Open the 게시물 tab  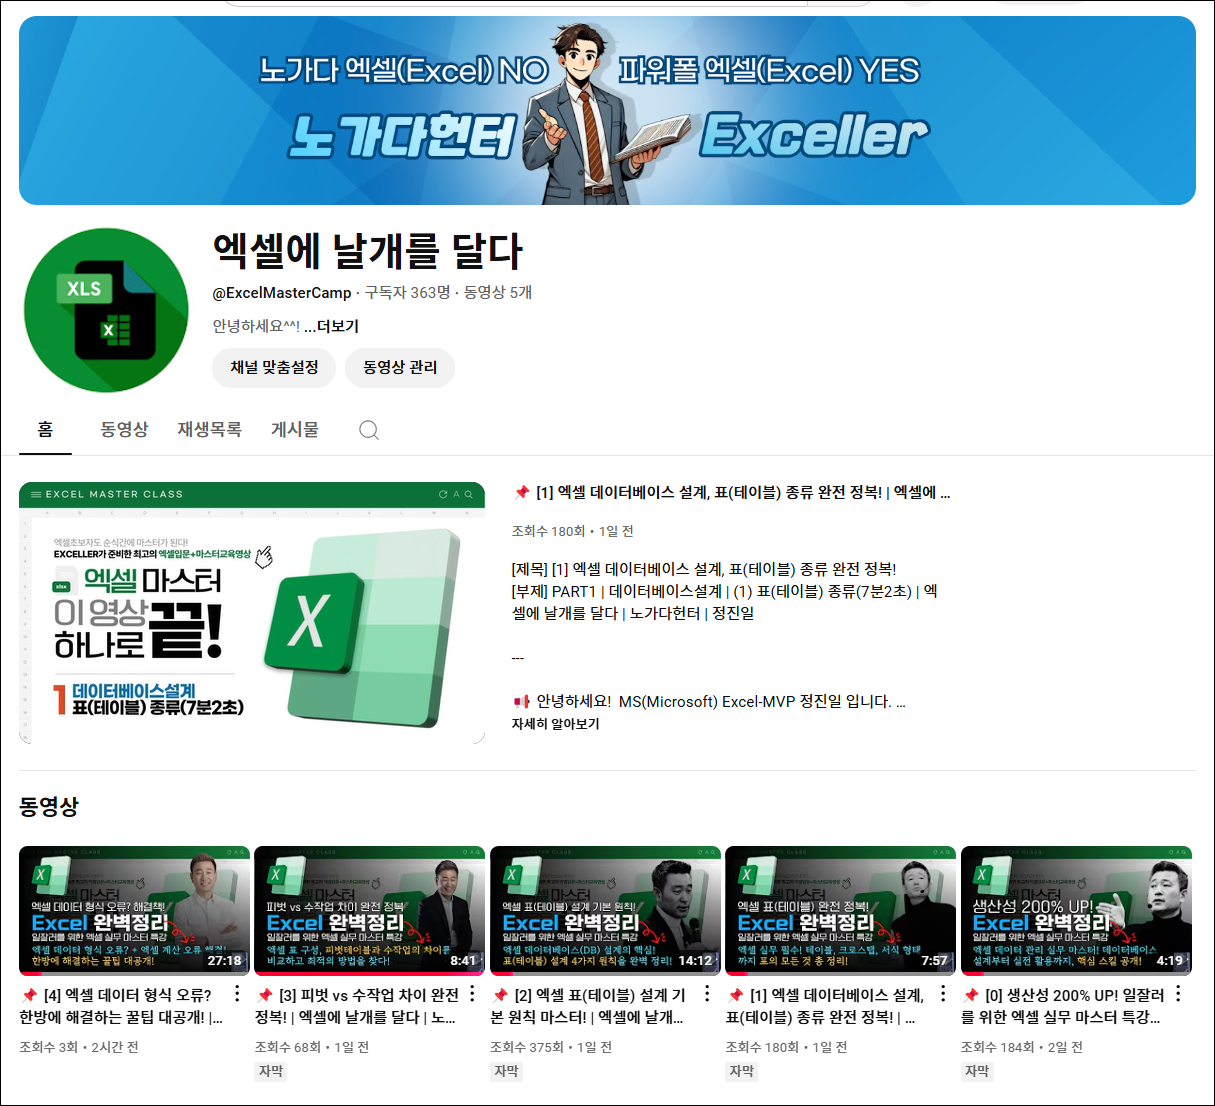pos(295,429)
